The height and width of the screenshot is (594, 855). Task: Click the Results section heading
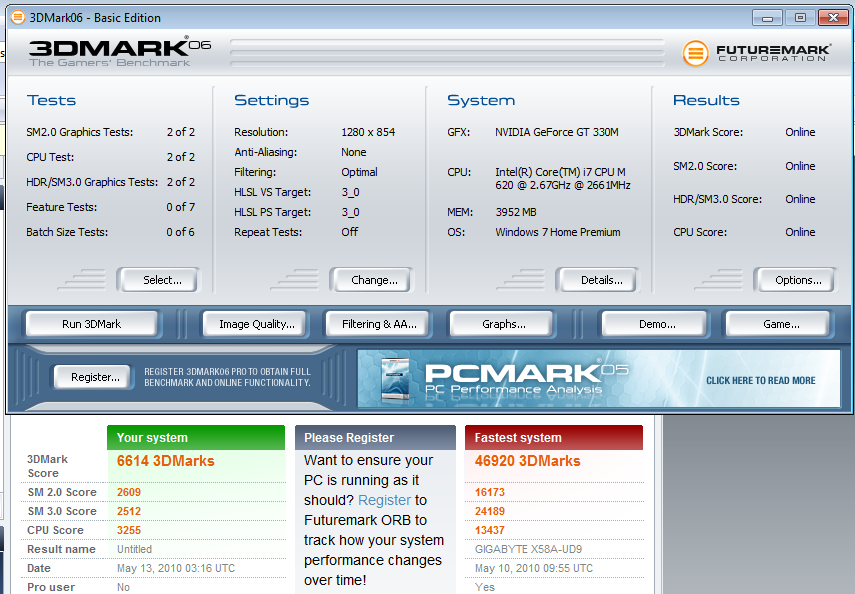706,100
